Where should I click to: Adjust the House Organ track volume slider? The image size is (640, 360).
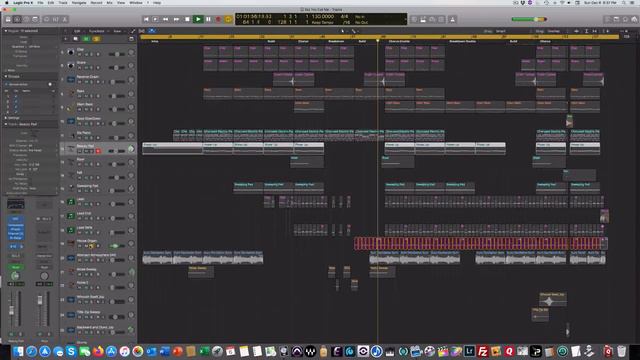click(117, 246)
